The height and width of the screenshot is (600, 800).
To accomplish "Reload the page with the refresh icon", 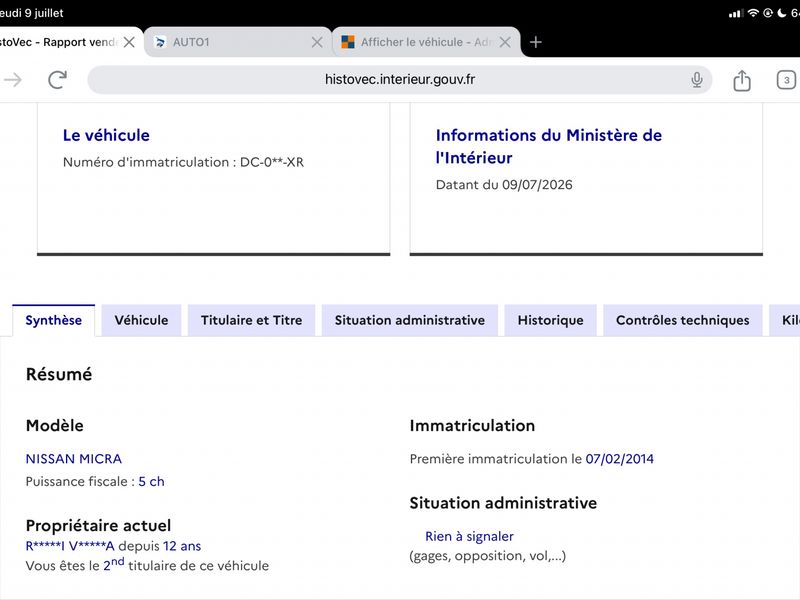I will pyautogui.click(x=58, y=80).
